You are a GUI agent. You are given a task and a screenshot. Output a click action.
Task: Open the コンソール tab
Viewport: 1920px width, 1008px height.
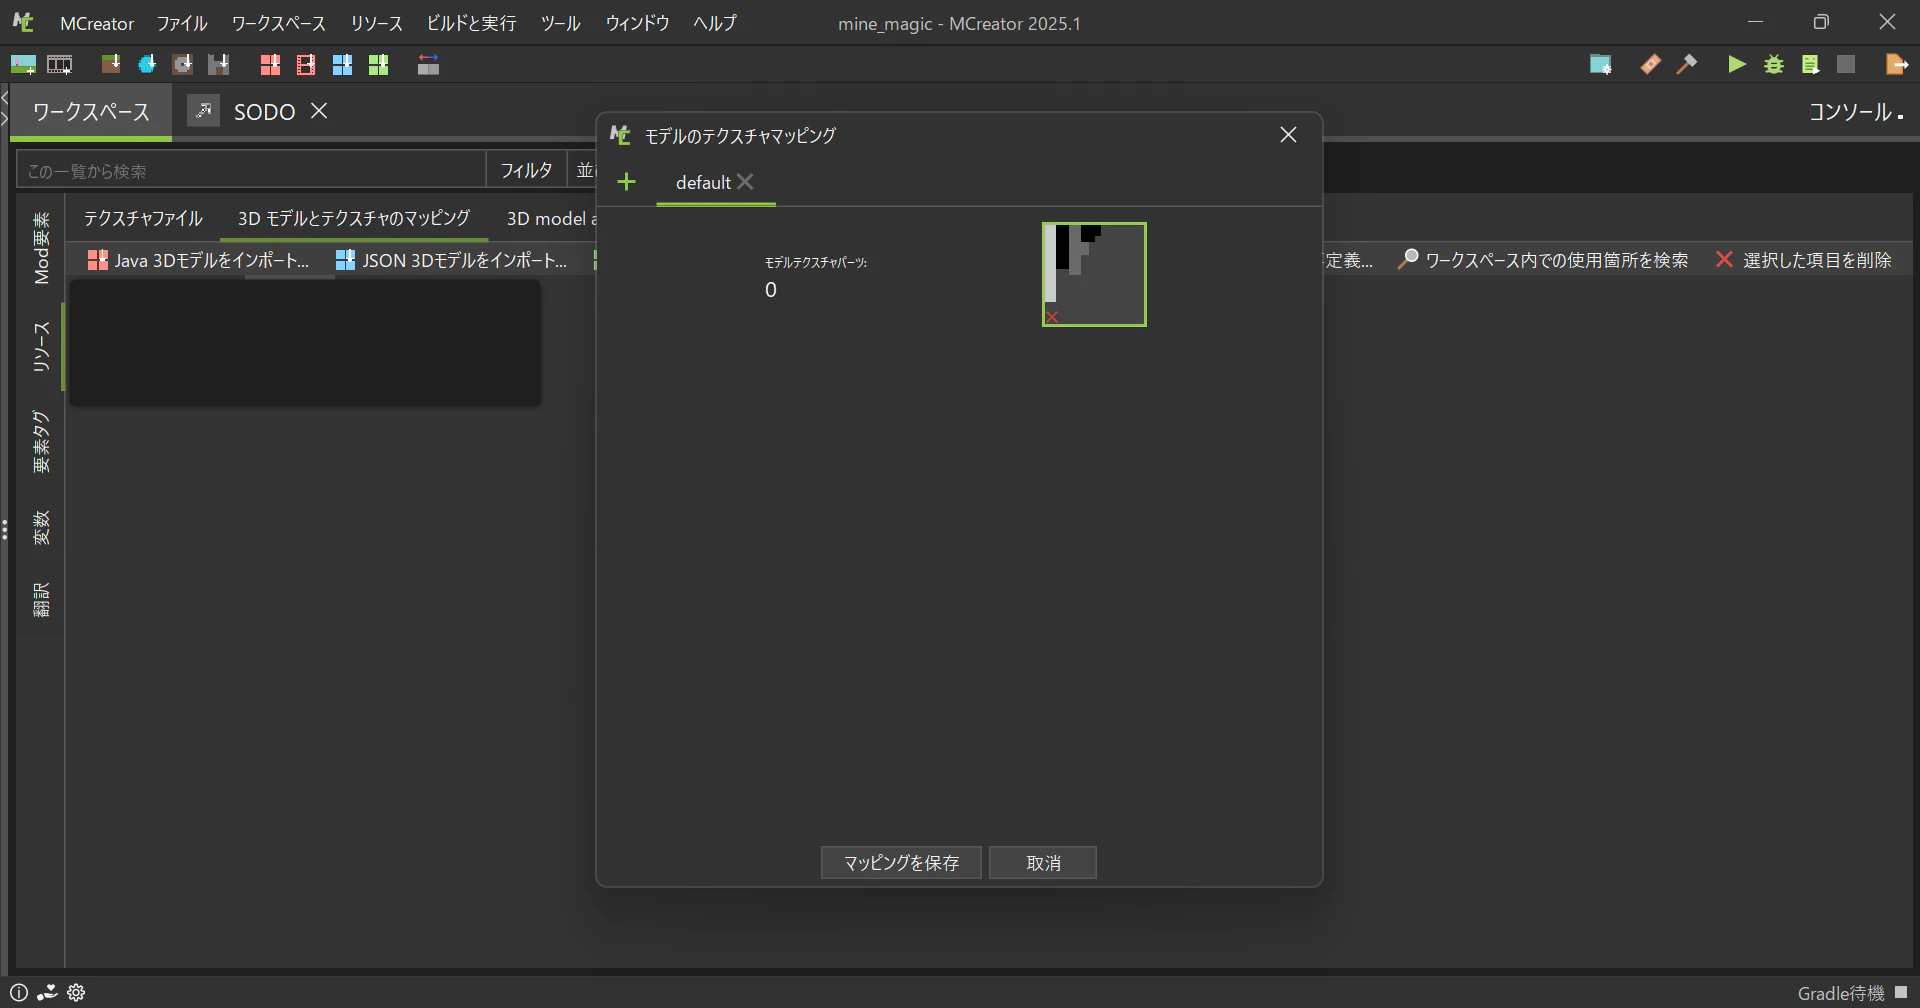coord(1857,112)
